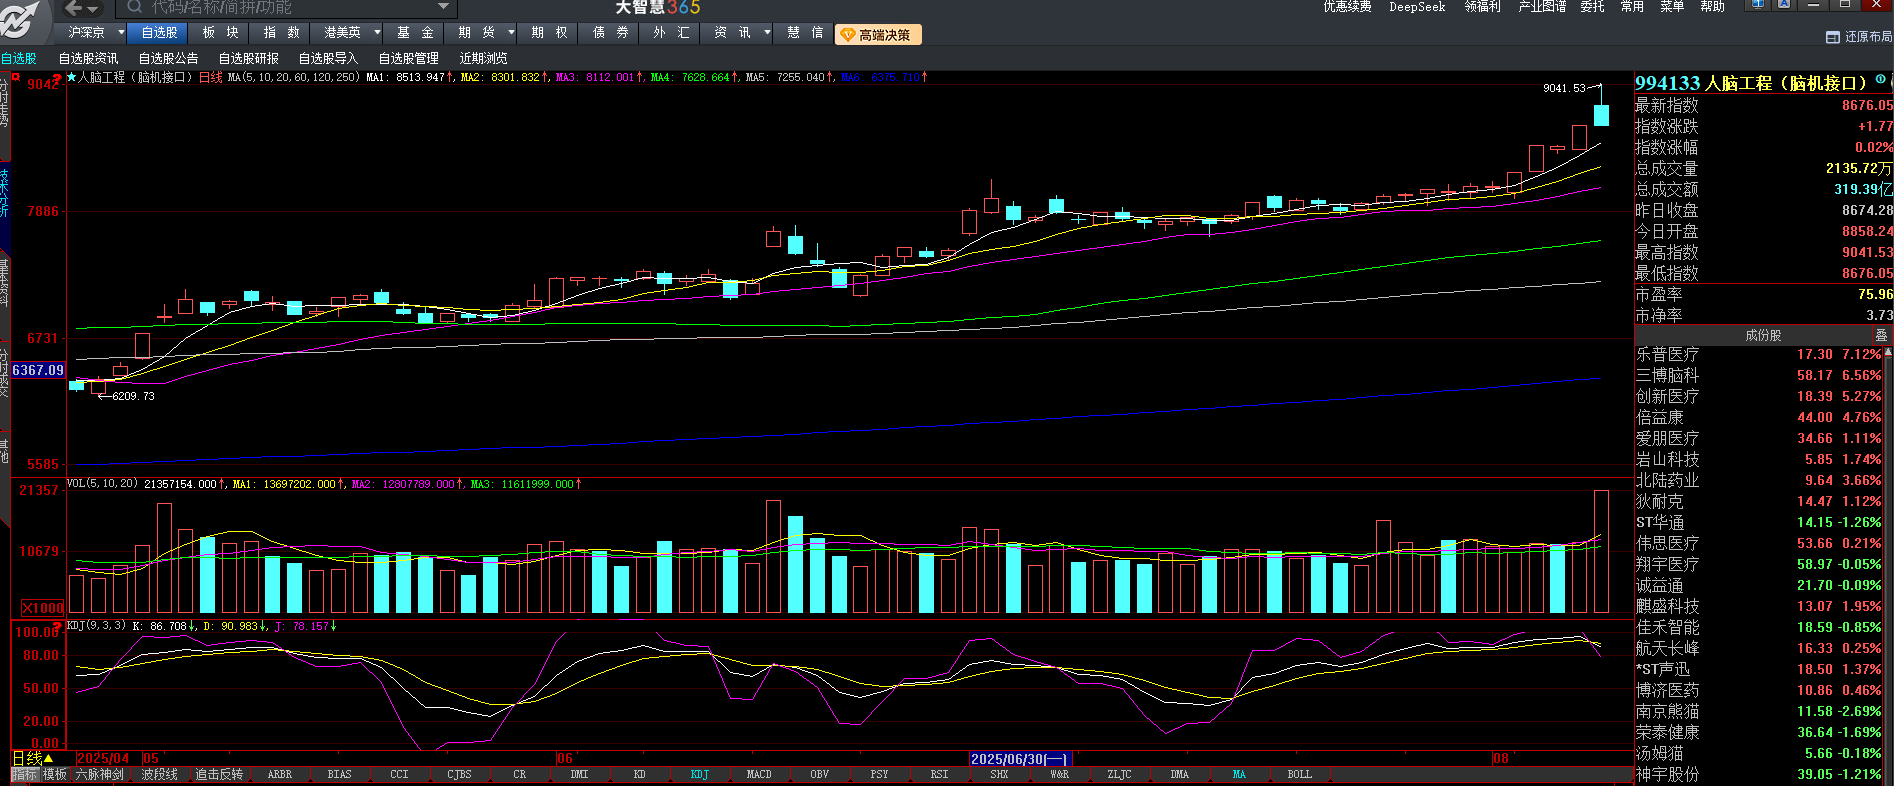Select the ARBR indicator tab
Screen dimensions: 1894x786
pos(280,774)
